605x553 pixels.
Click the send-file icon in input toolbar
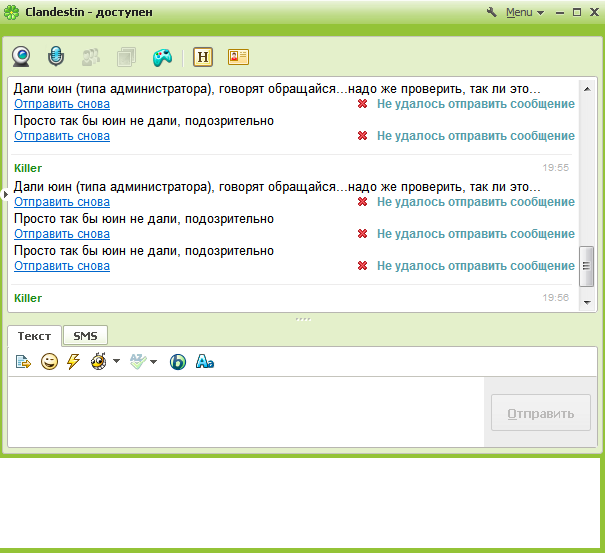[23, 362]
